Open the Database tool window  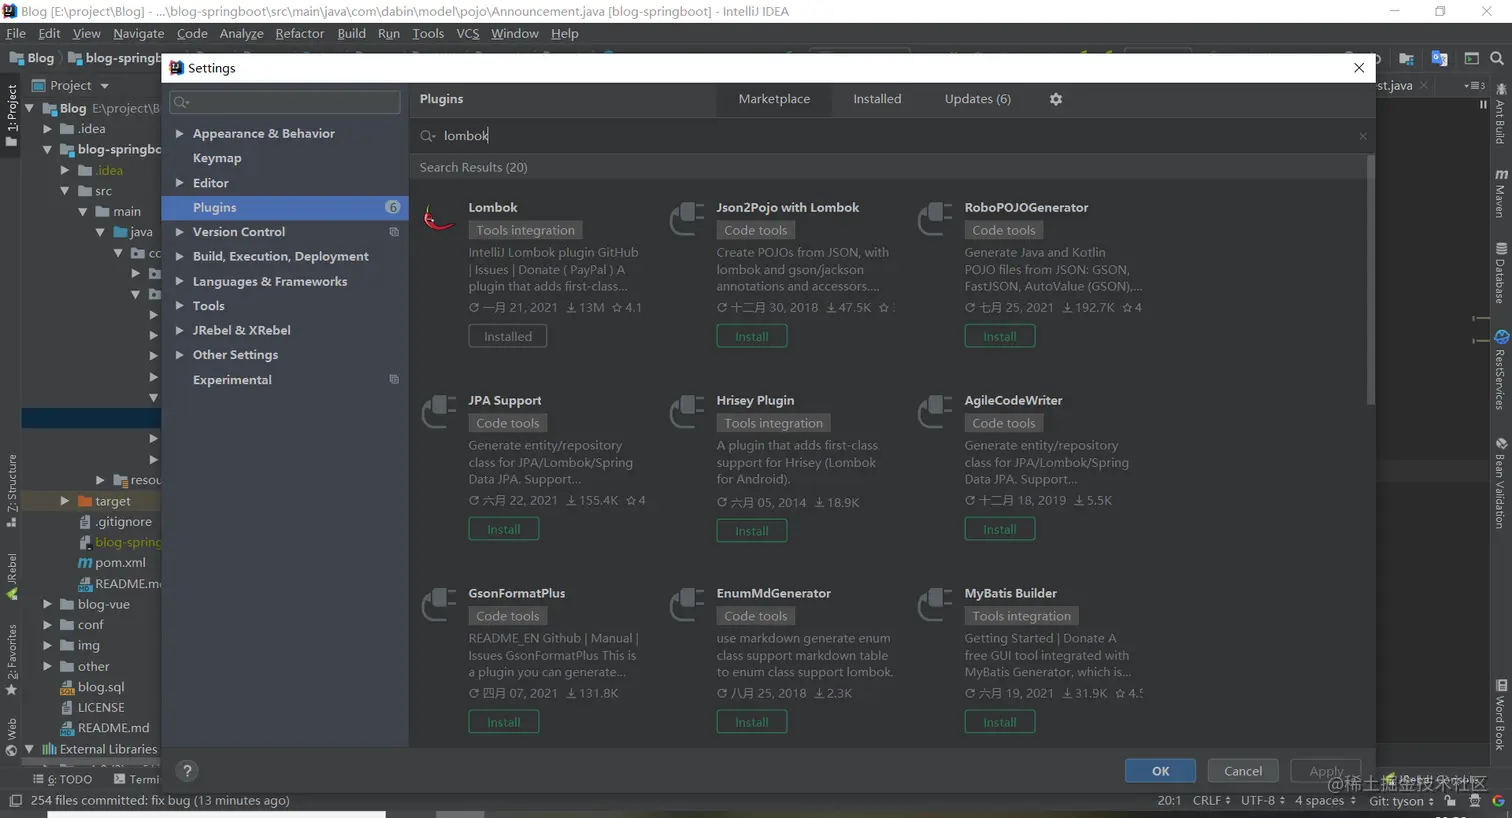pos(1500,272)
